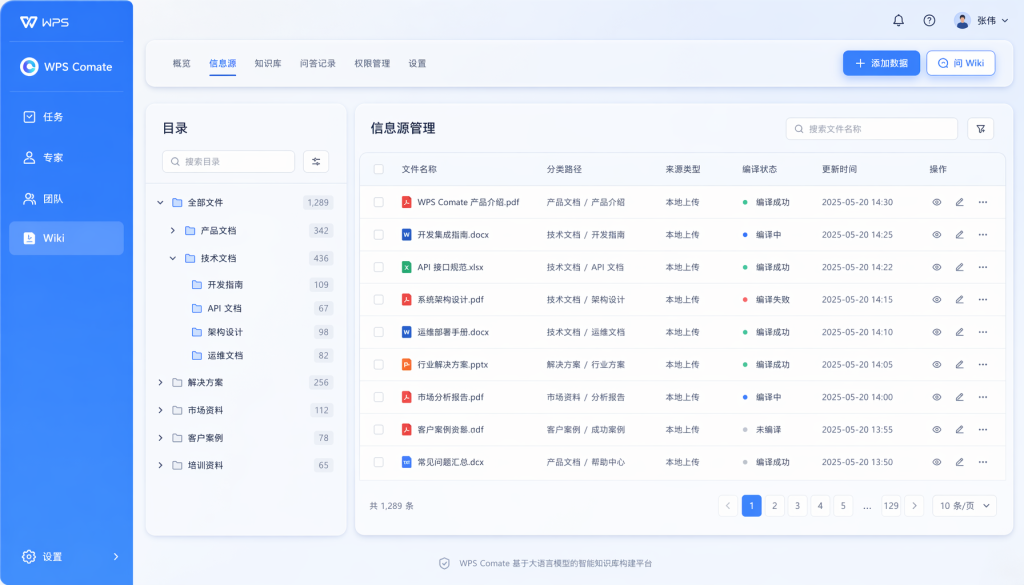The height and width of the screenshot is (585, 1024).
Task: Click the 添加数据 button
Action: point(881,63)
